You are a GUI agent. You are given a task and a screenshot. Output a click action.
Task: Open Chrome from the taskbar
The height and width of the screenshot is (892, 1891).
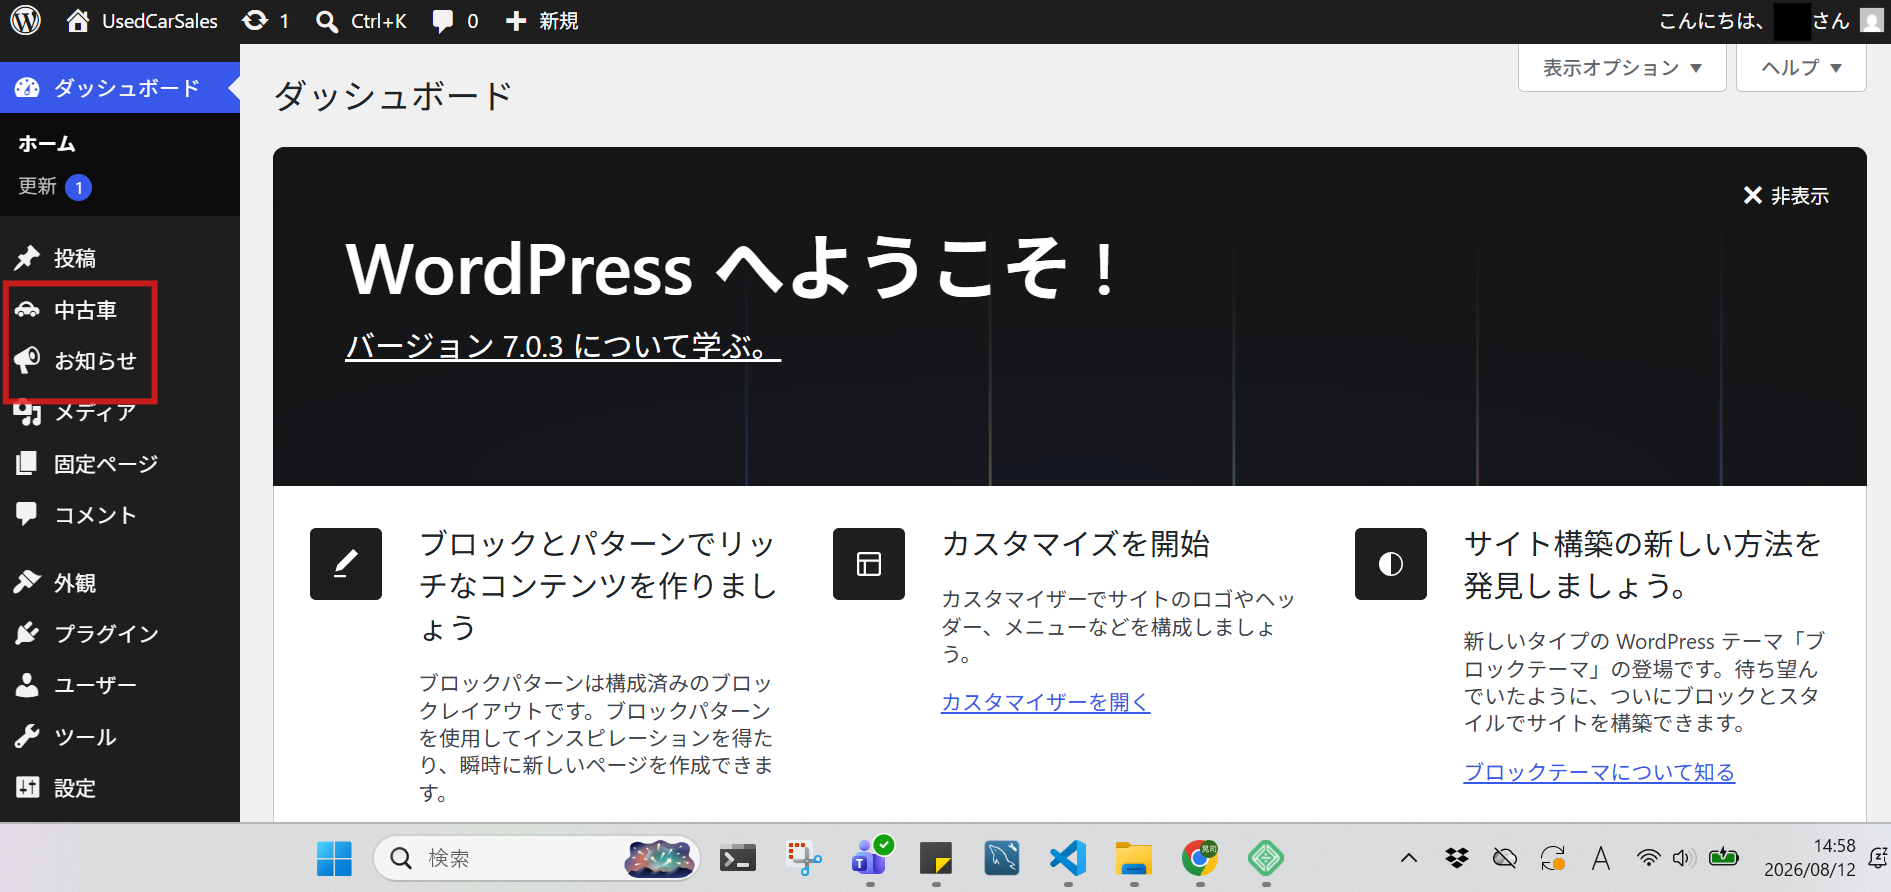pos(1200,858)
